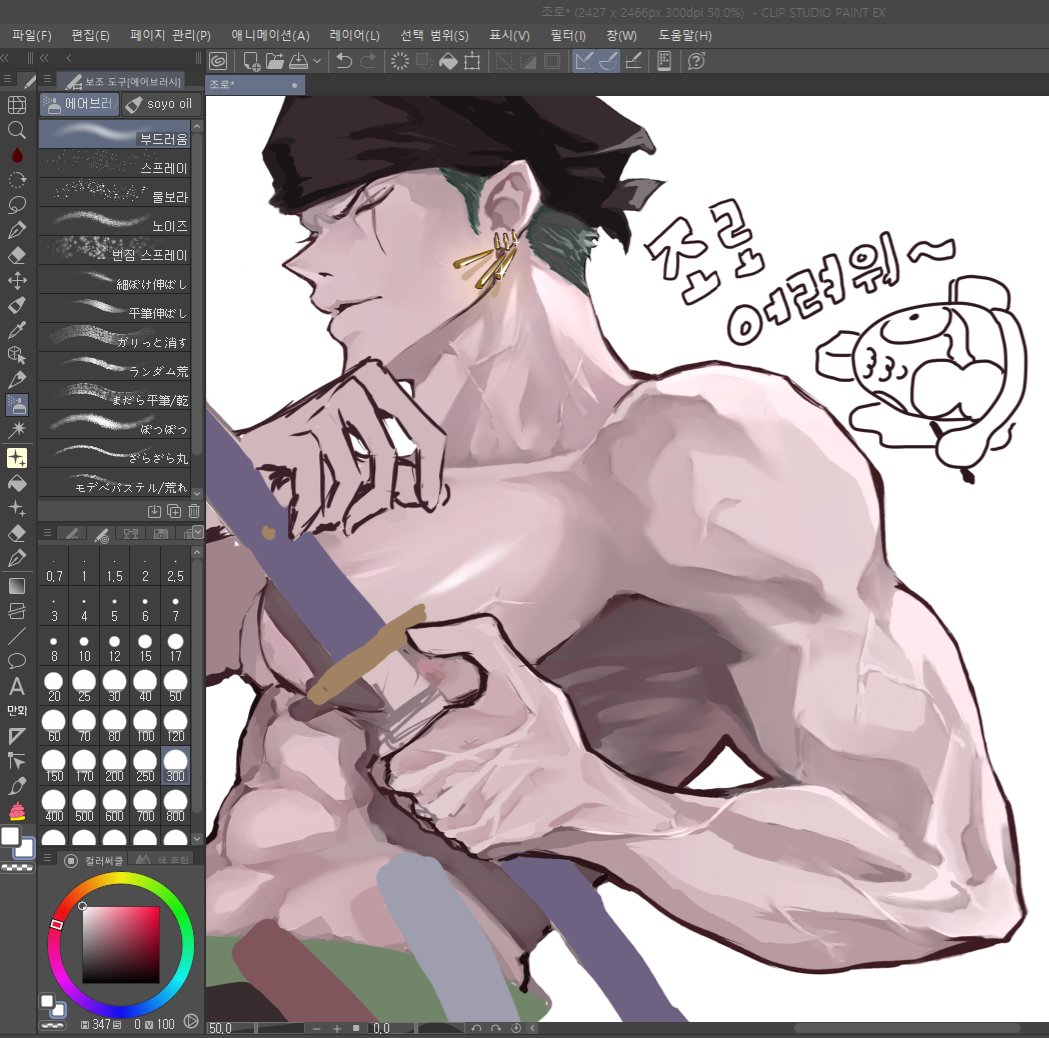Viewport: 1049px width, 1038px height.
Task: Choose the Gradient tool
Action: pos(17,586)
